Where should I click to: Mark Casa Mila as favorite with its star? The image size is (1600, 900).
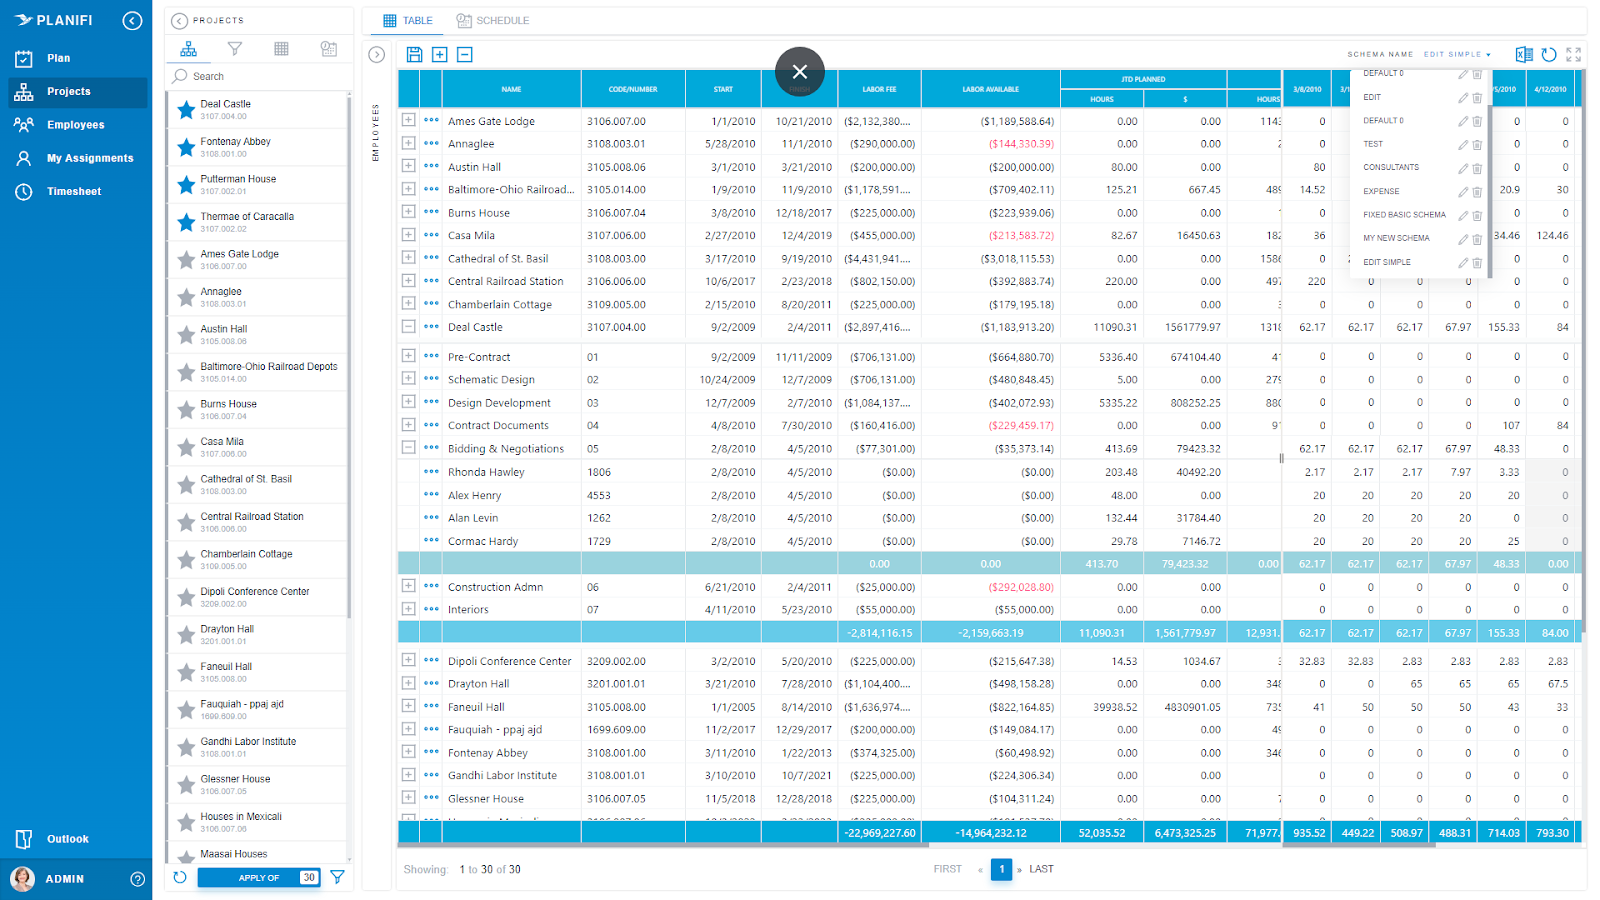(186, 447)
